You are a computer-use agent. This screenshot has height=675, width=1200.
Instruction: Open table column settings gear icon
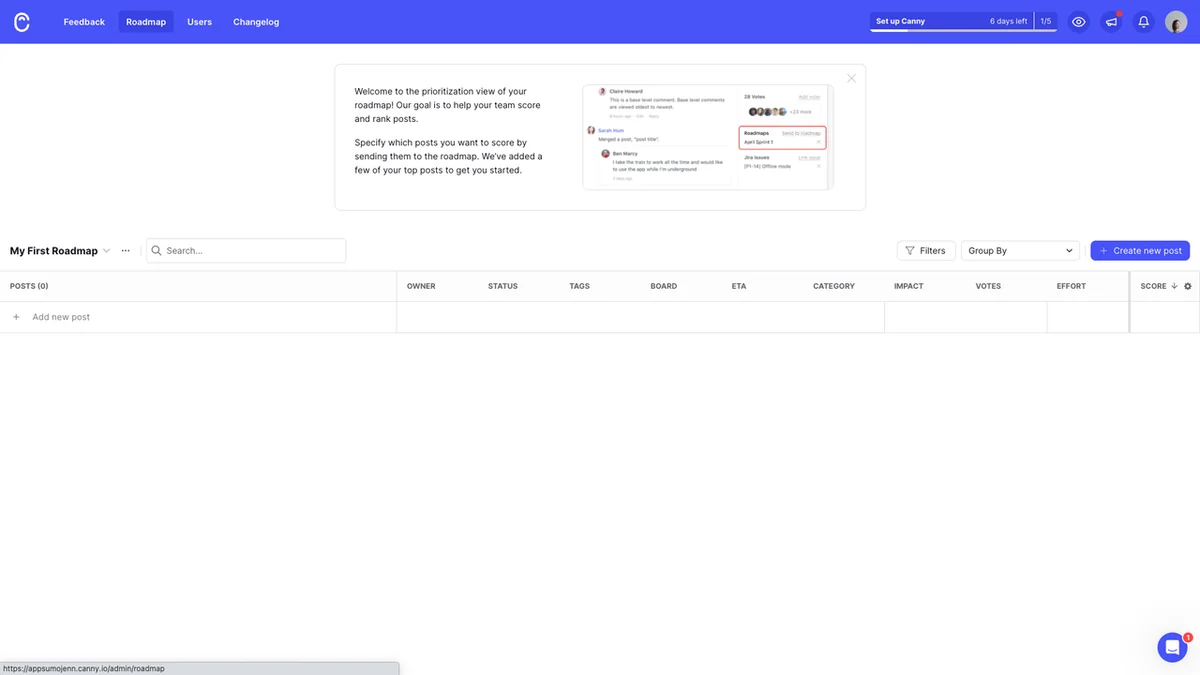(x=1188, y=286)
